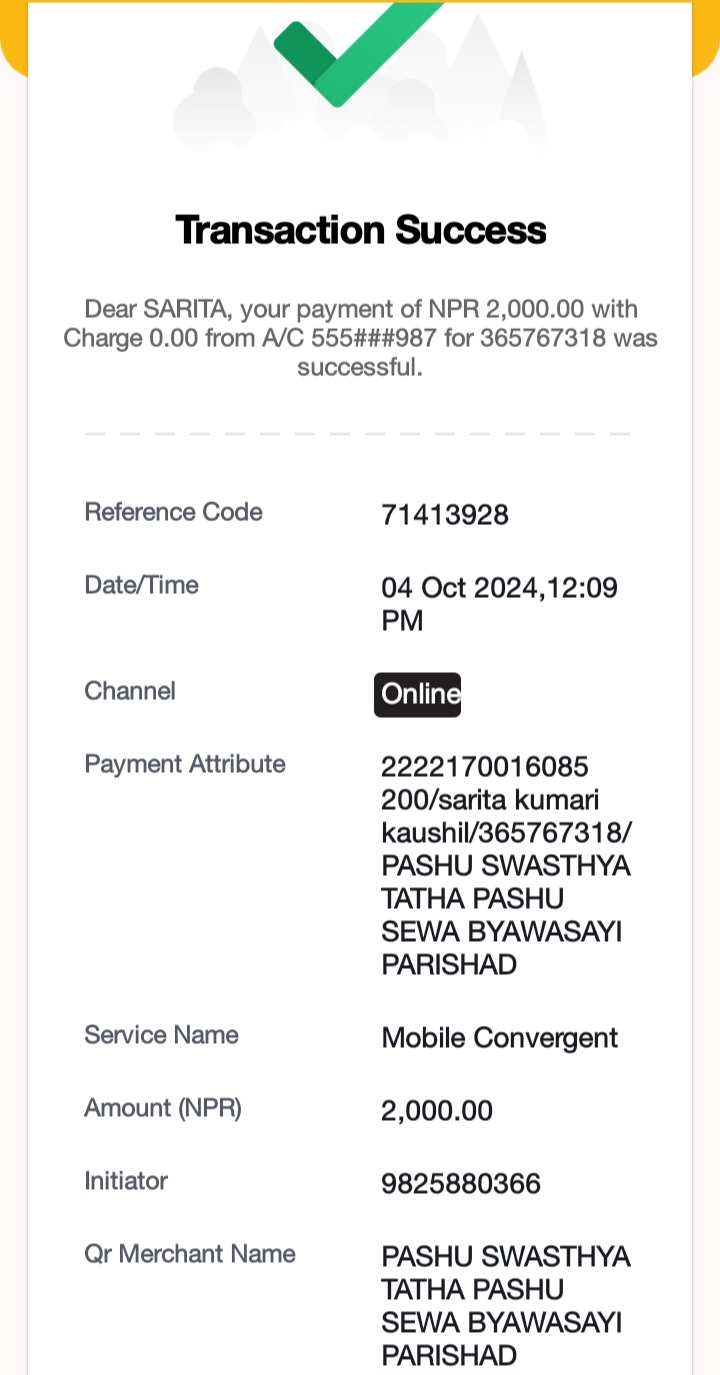Screen dimensions: 720x1375
Task: Tap the Date/Time label
Action: click(141, 585)
